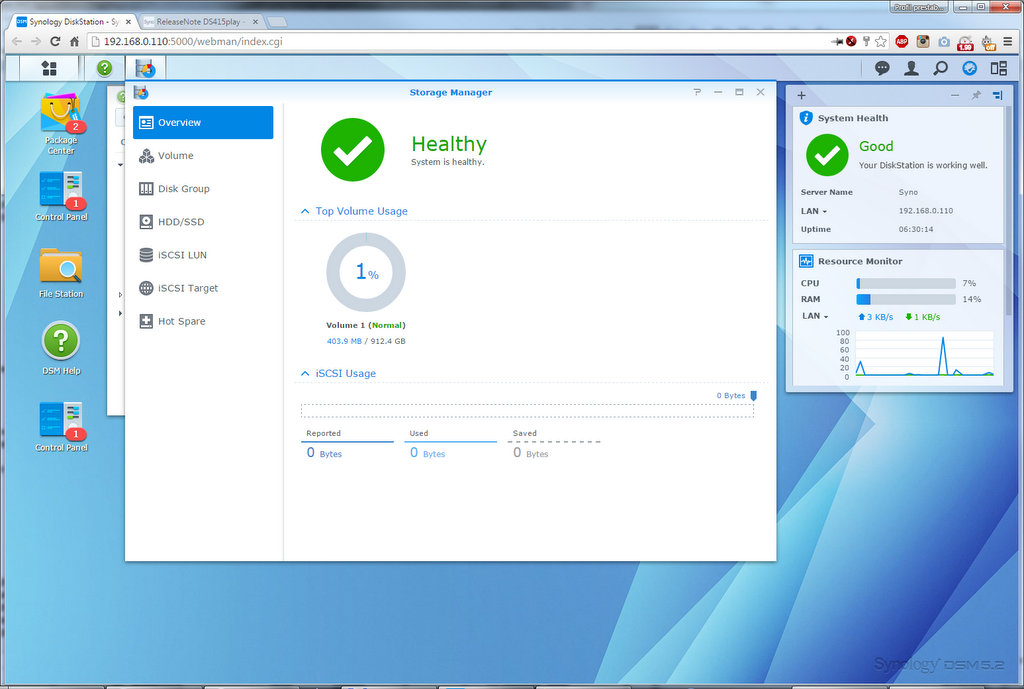Viewport: 1024px width, 689px height.
Task: Click the Adblock Plus extension icon
Action: [x=902, y=42]
